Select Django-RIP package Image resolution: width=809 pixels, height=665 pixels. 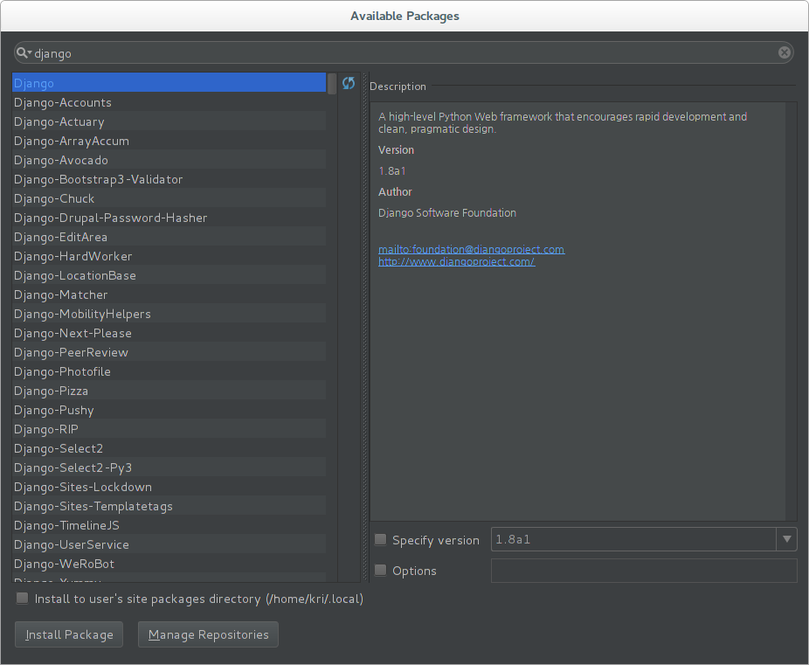click(169, 429)
